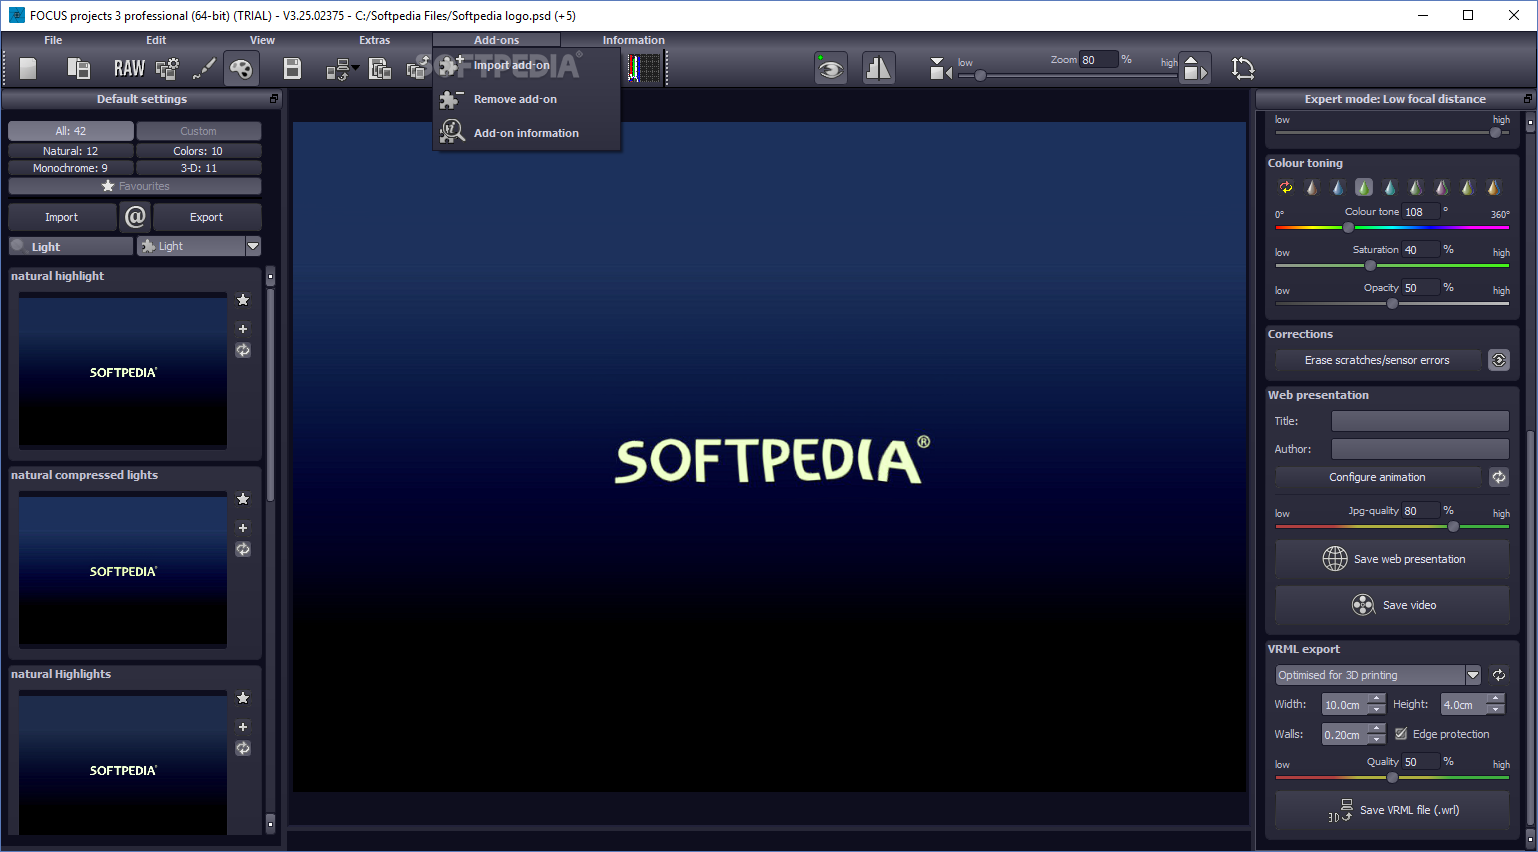Image resolution: width=1538 pixels, height=852 pixels.
Task: Increase the VRML Height value
Action: tap(1496, 699)
